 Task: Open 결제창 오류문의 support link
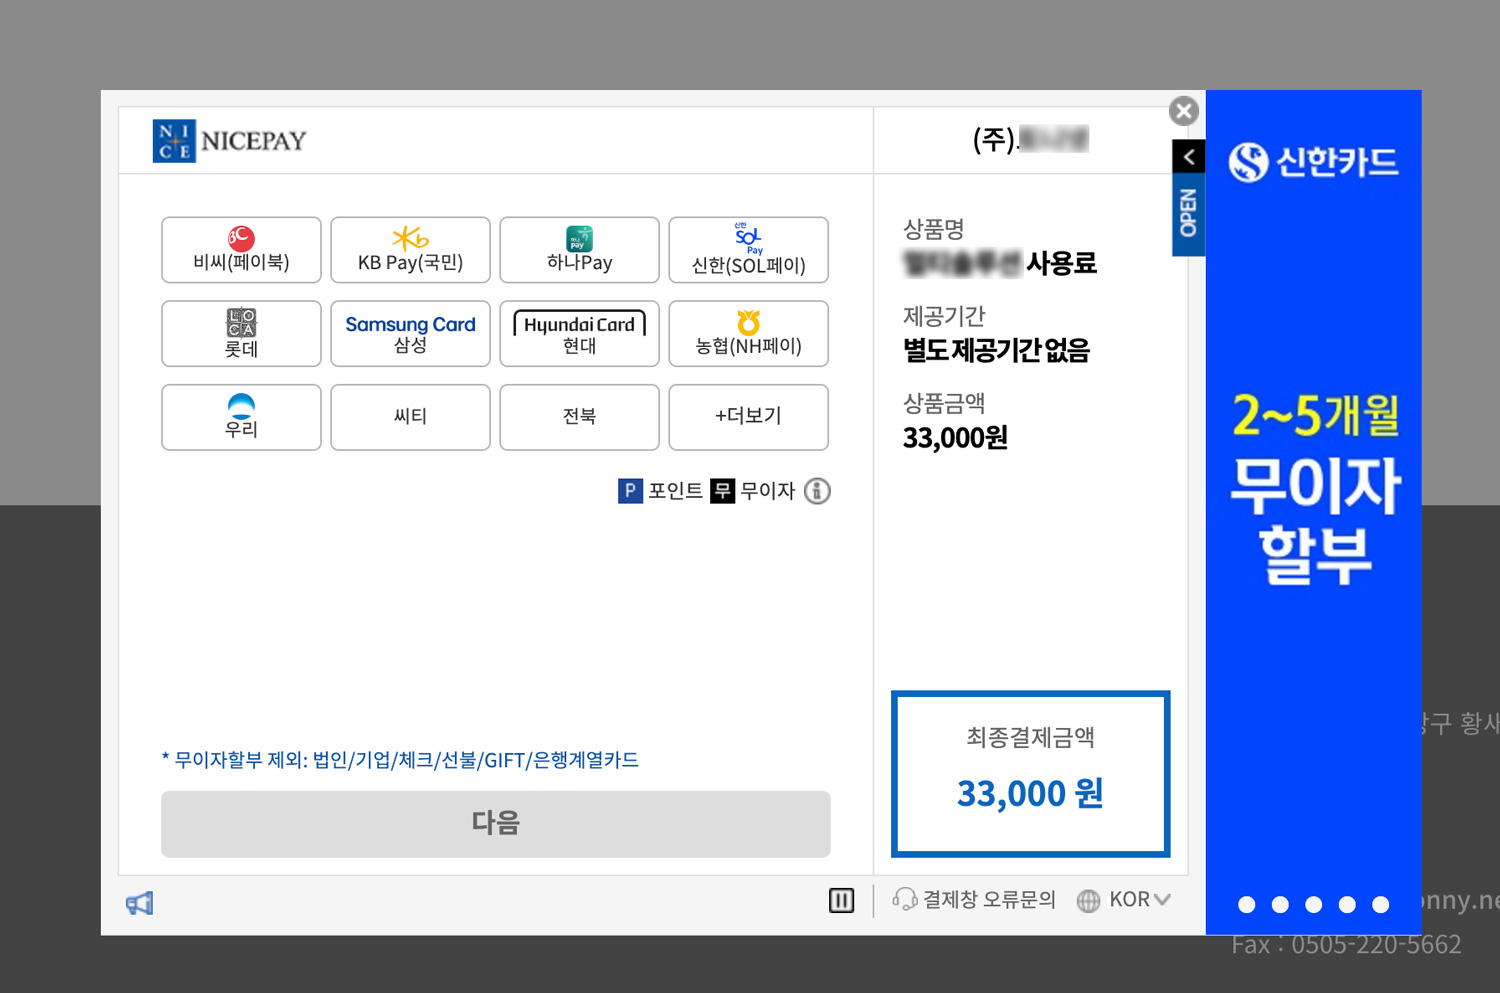point(974,900)
